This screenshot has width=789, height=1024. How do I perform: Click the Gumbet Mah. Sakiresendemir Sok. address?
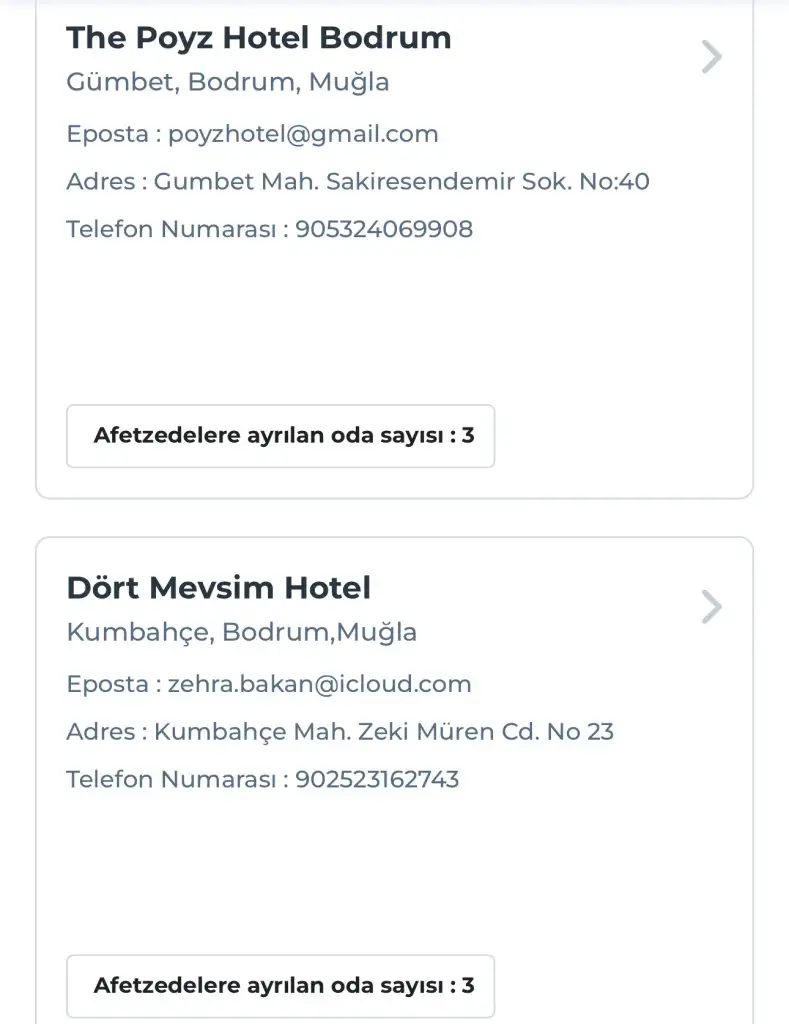coord(402,182)
